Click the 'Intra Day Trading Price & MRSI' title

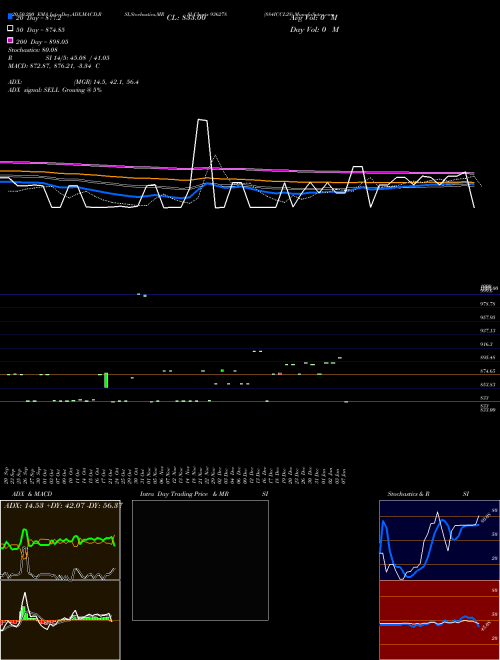204,494
